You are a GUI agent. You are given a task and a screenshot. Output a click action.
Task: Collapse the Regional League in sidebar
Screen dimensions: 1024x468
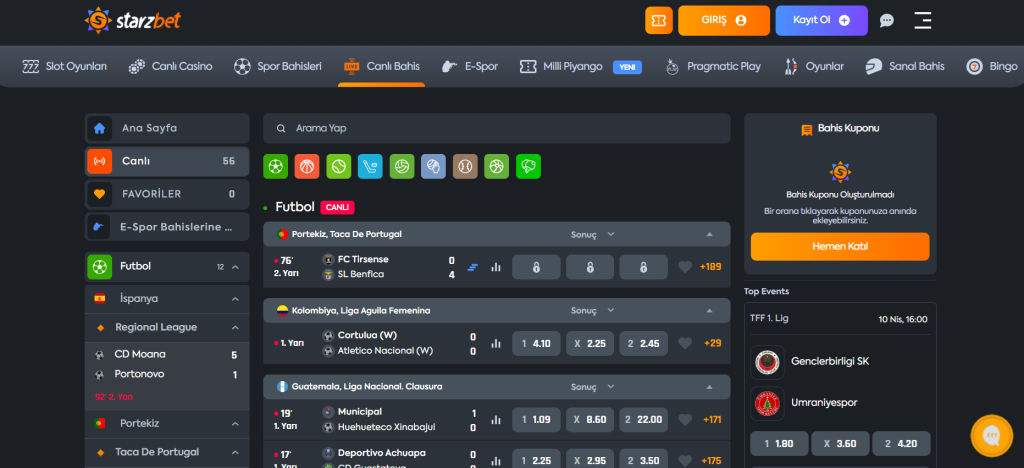[x=235, y=328]
